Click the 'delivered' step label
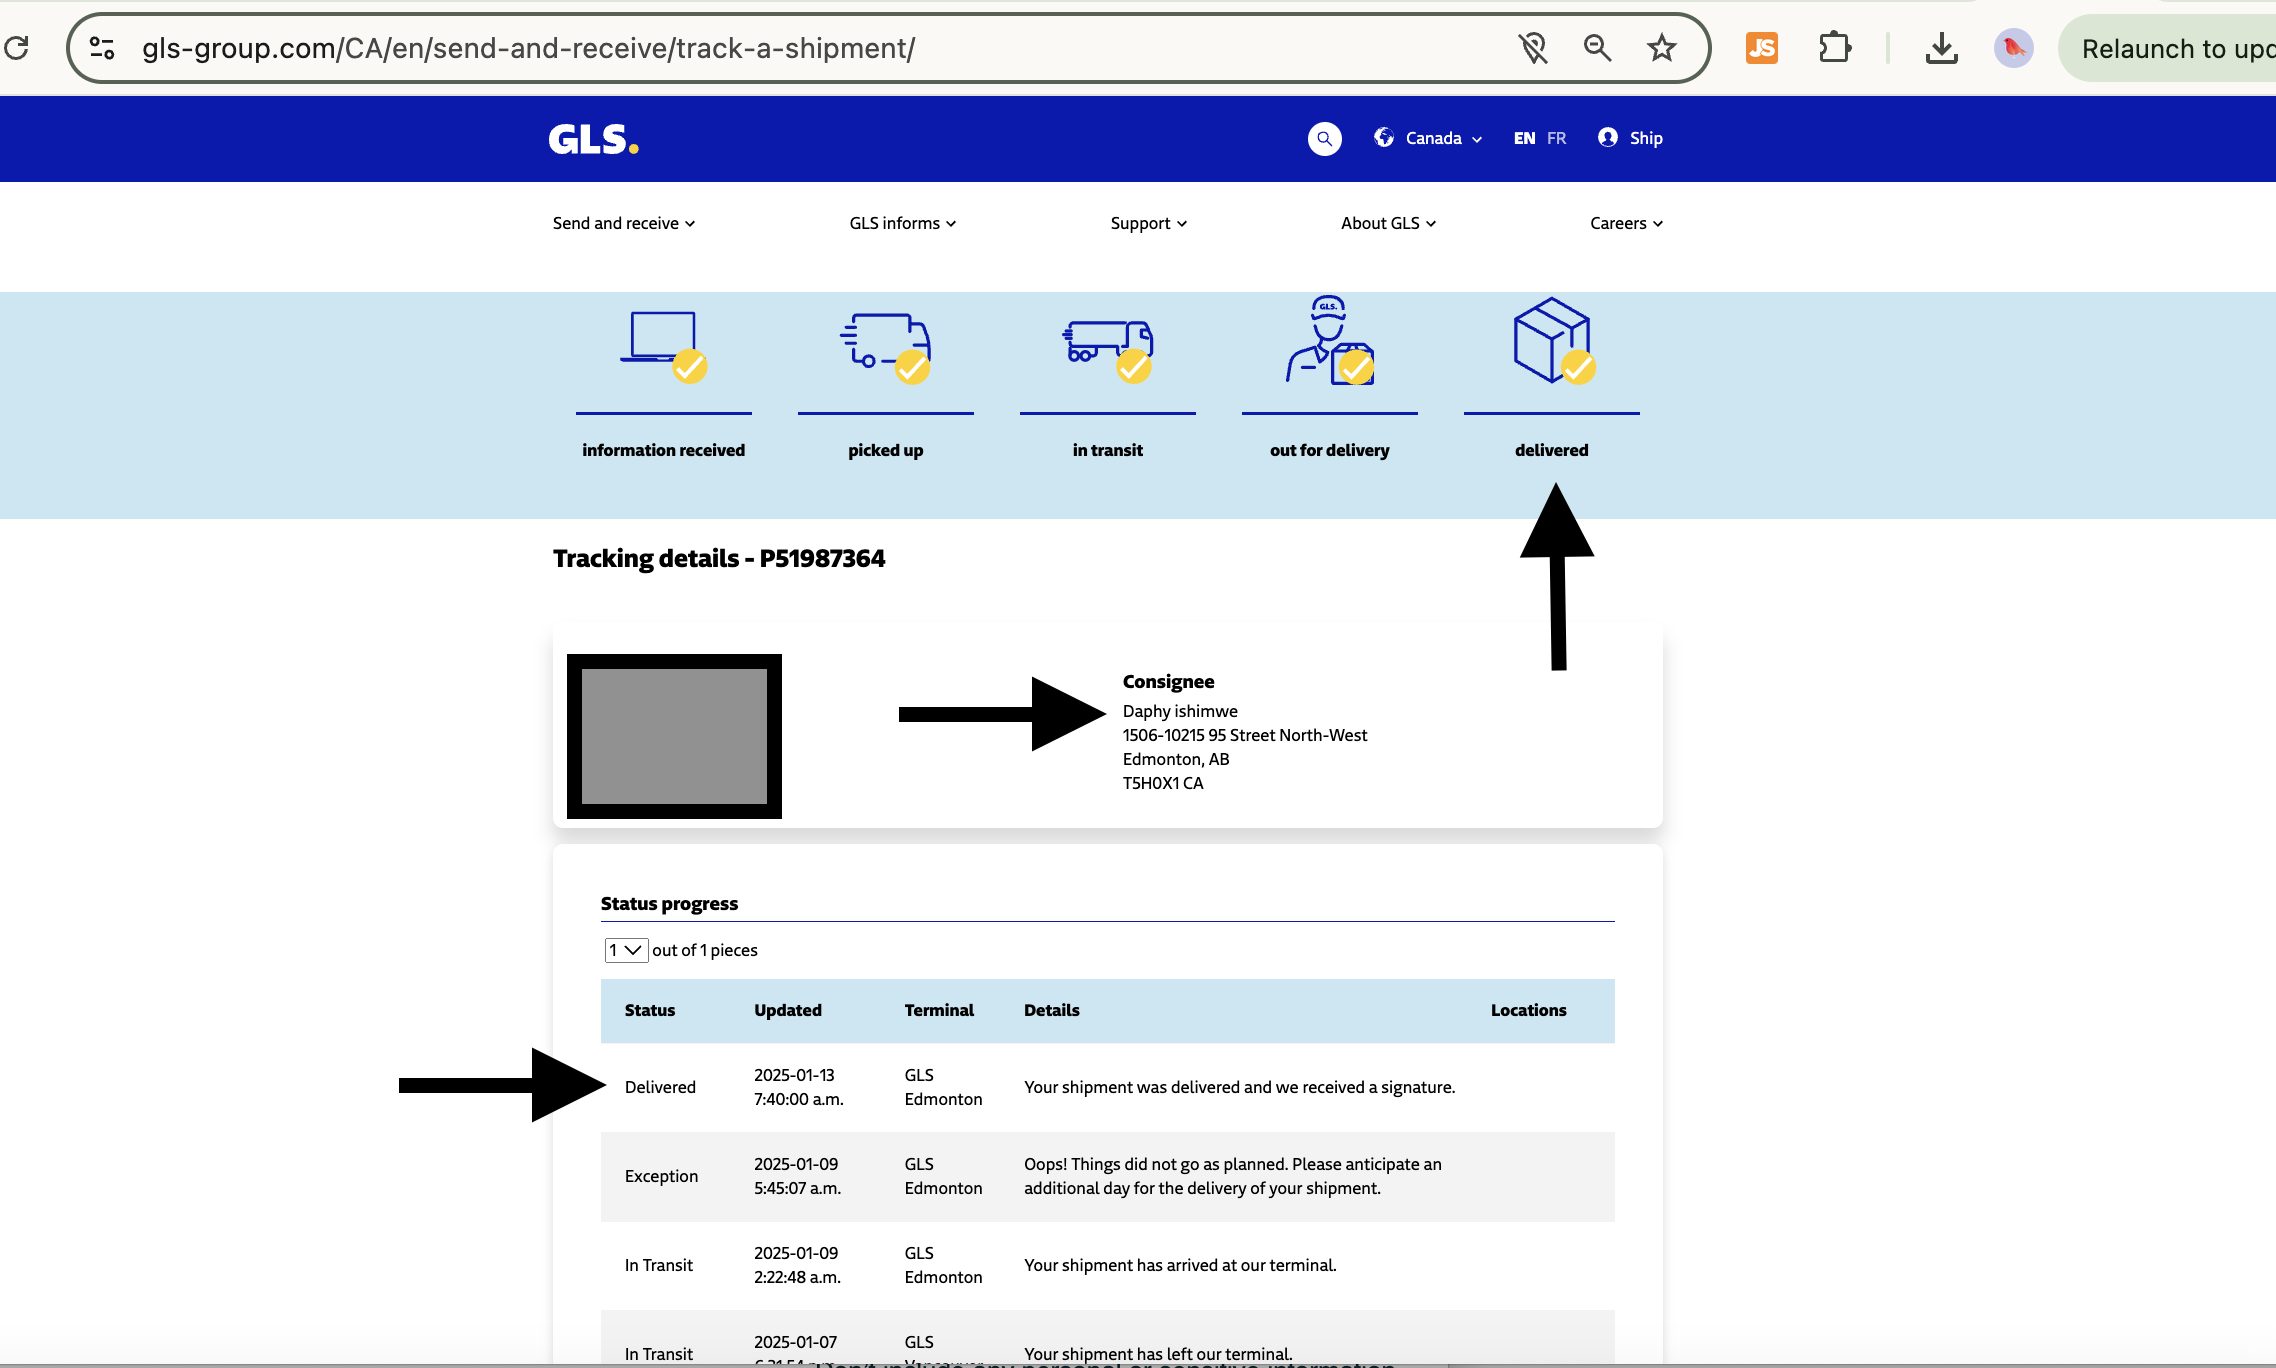 point(1551,450)
